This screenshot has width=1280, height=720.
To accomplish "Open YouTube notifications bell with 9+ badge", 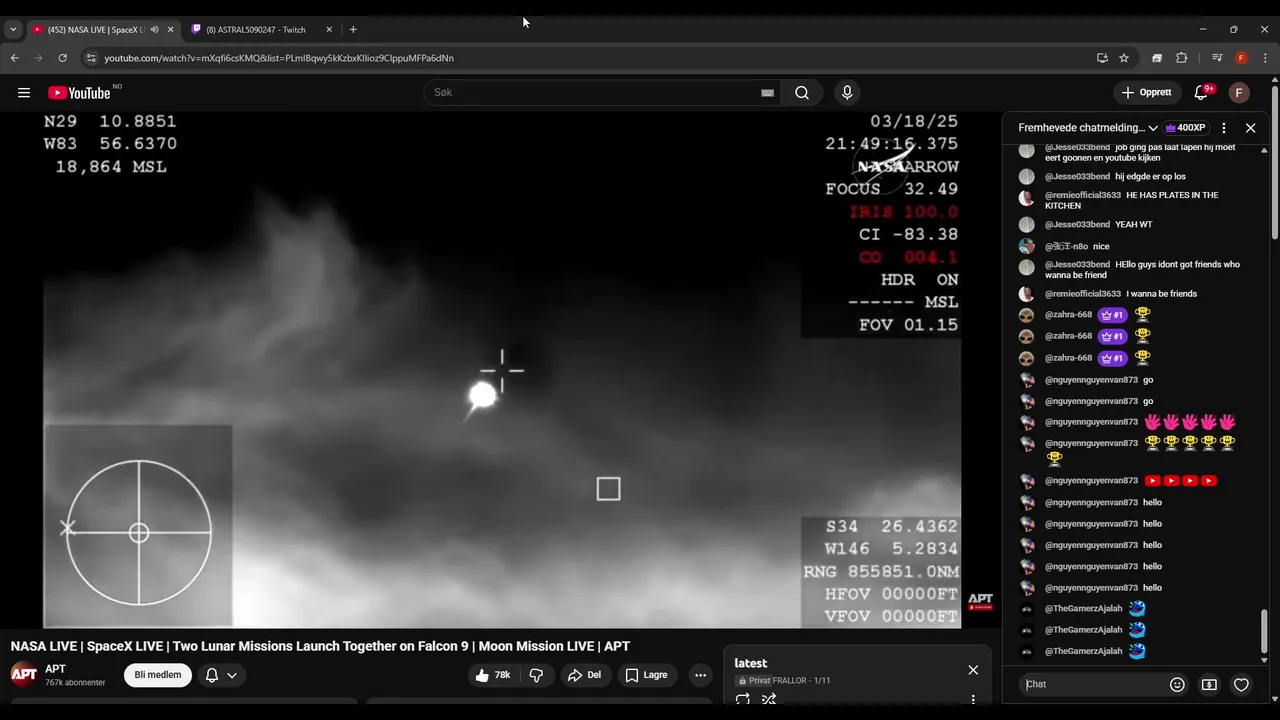I will click(1201, 93).
